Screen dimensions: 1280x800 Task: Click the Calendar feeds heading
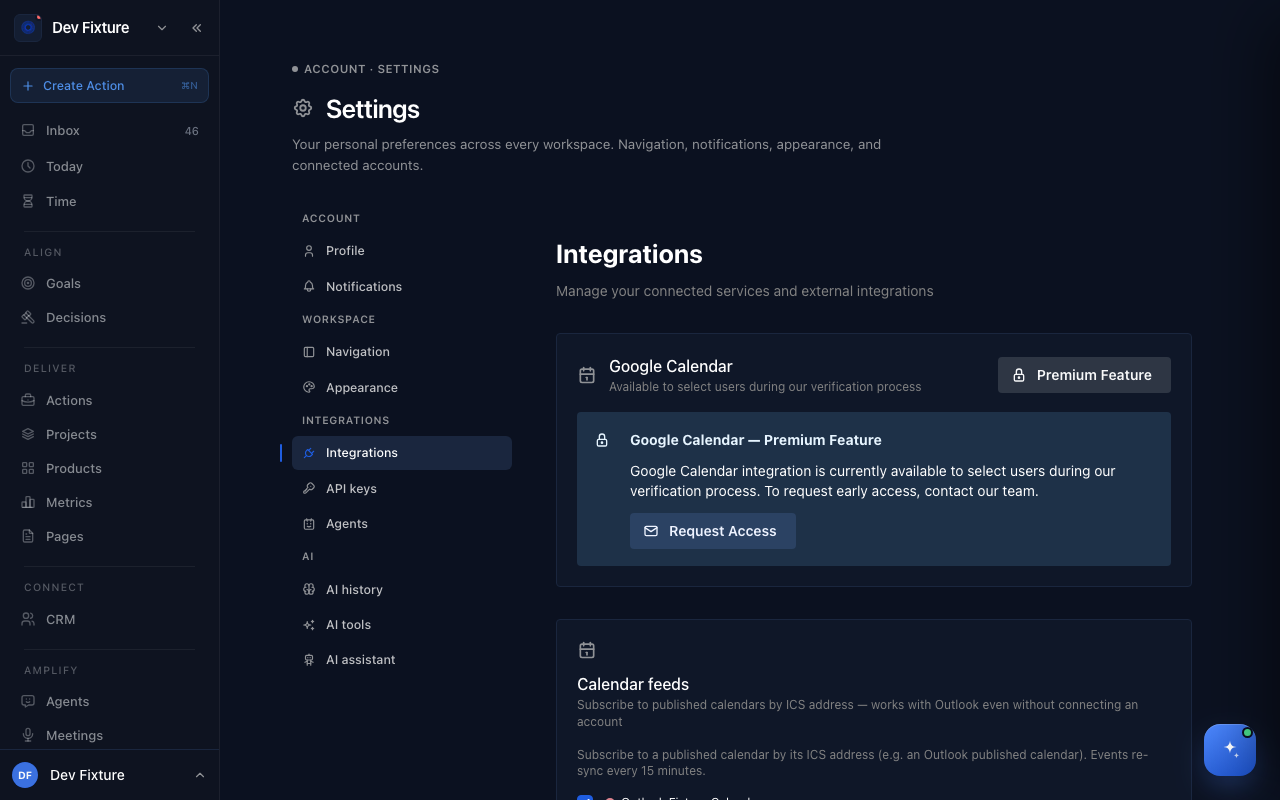[633, 684]
